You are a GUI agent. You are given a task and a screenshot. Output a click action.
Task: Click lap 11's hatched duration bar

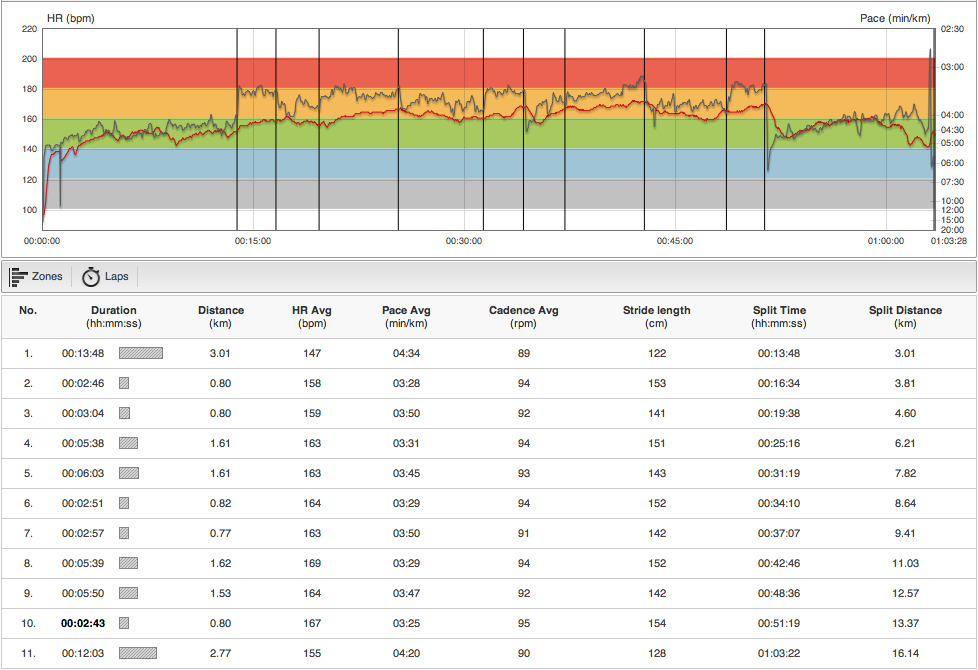pyautogui.click(x=138, y=653)
